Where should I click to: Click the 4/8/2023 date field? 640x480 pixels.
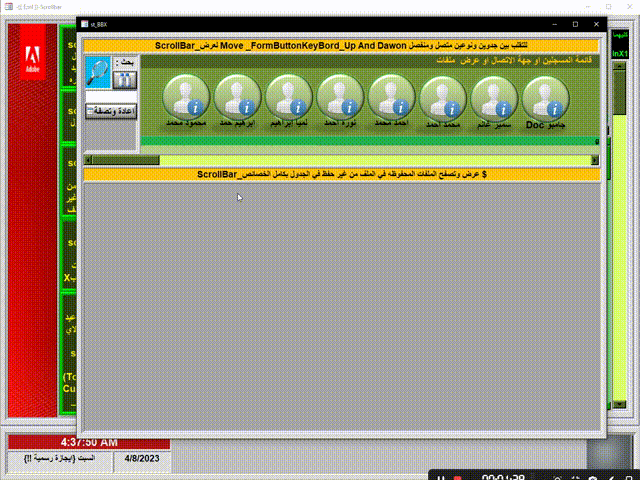140,459
